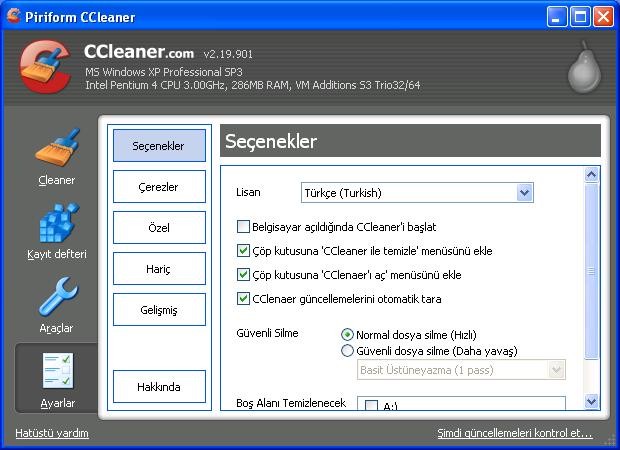Switch to the Çerezler tab
The height and width of the screenshot is (450, 620).
159,187
